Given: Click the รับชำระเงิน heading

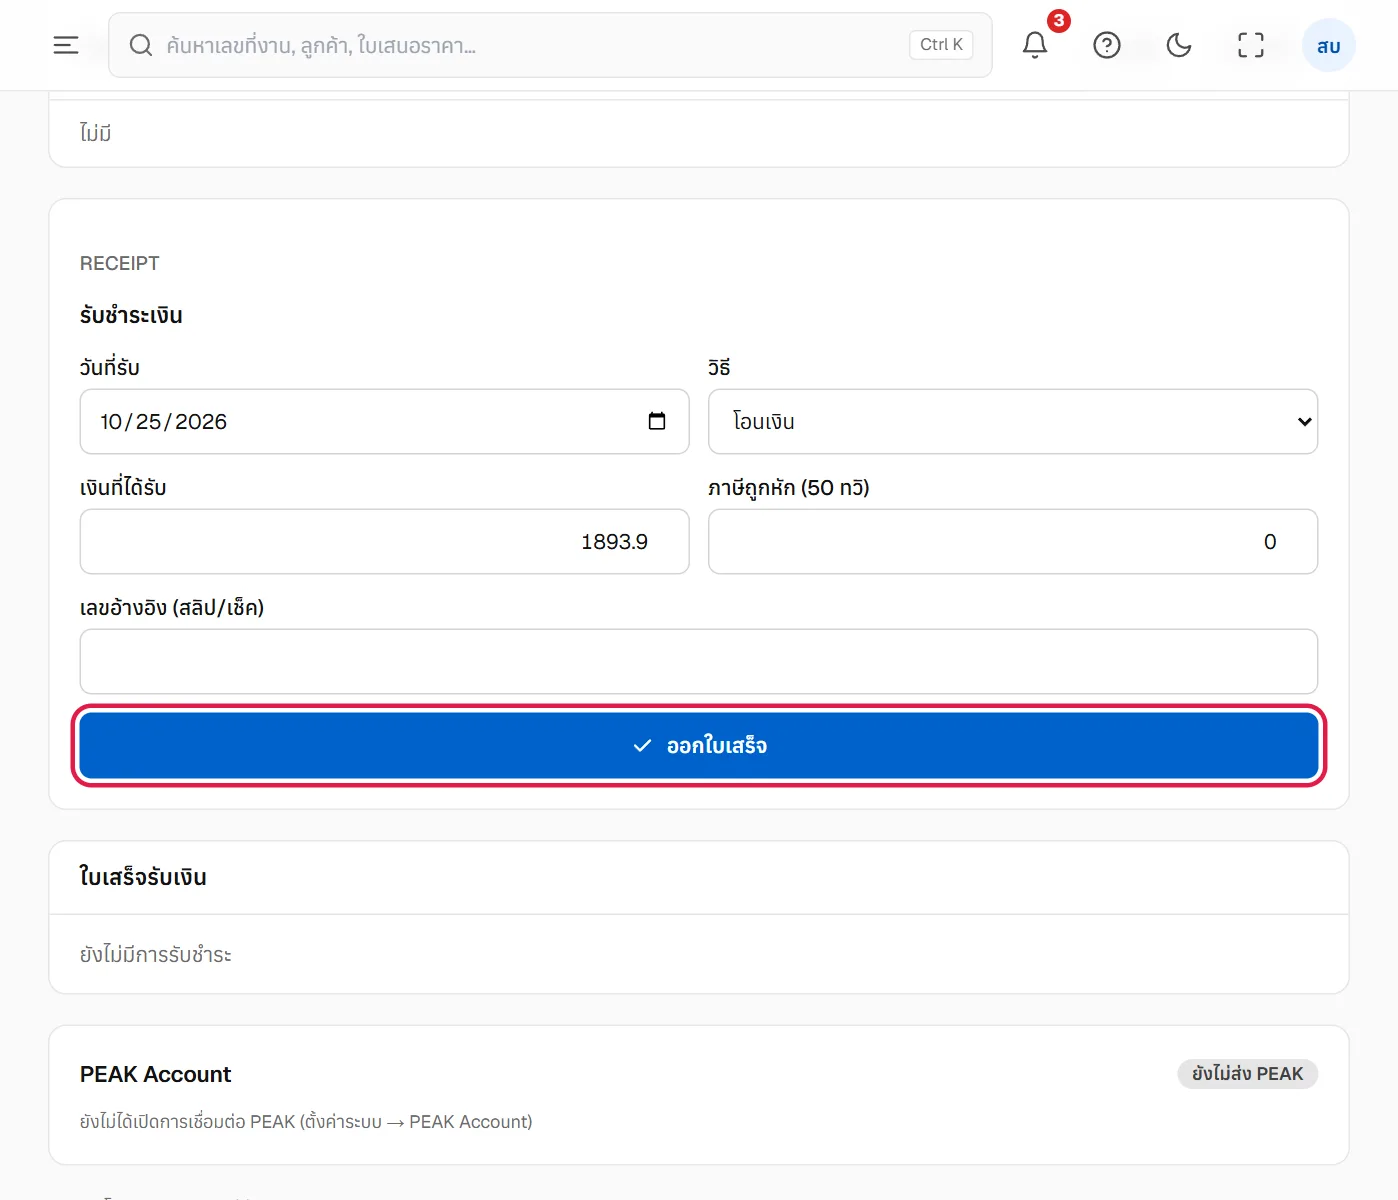Looking at the screenshot, I should [131, 315].
